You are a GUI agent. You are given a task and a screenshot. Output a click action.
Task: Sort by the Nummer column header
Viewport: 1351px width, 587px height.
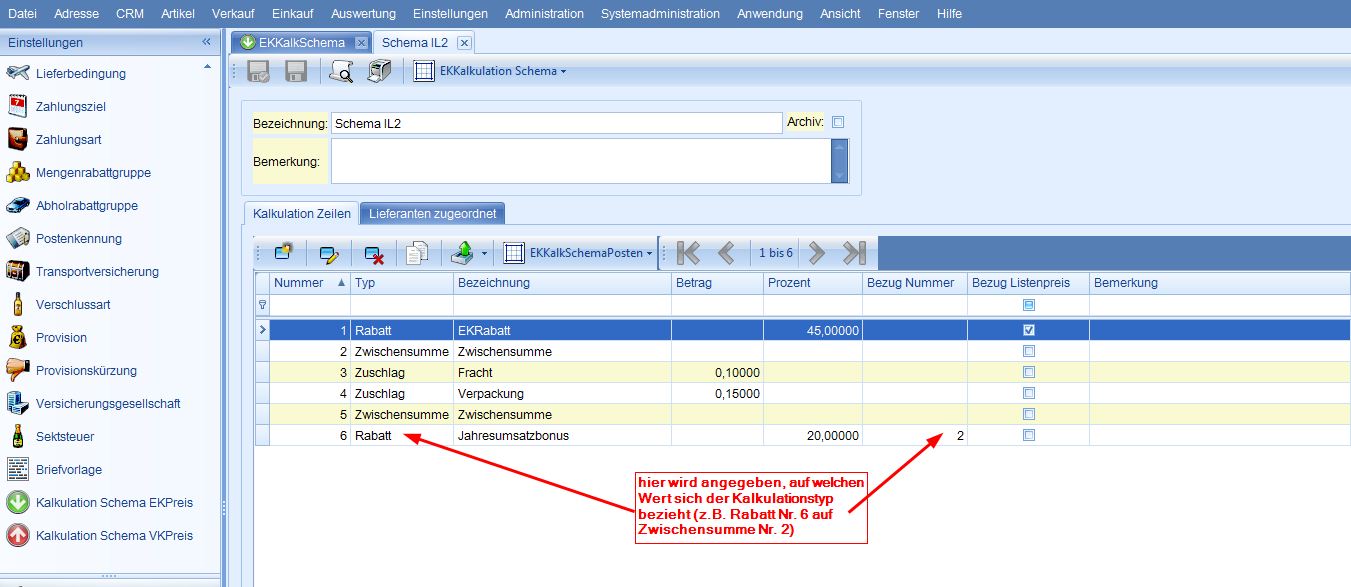[310, 283]
